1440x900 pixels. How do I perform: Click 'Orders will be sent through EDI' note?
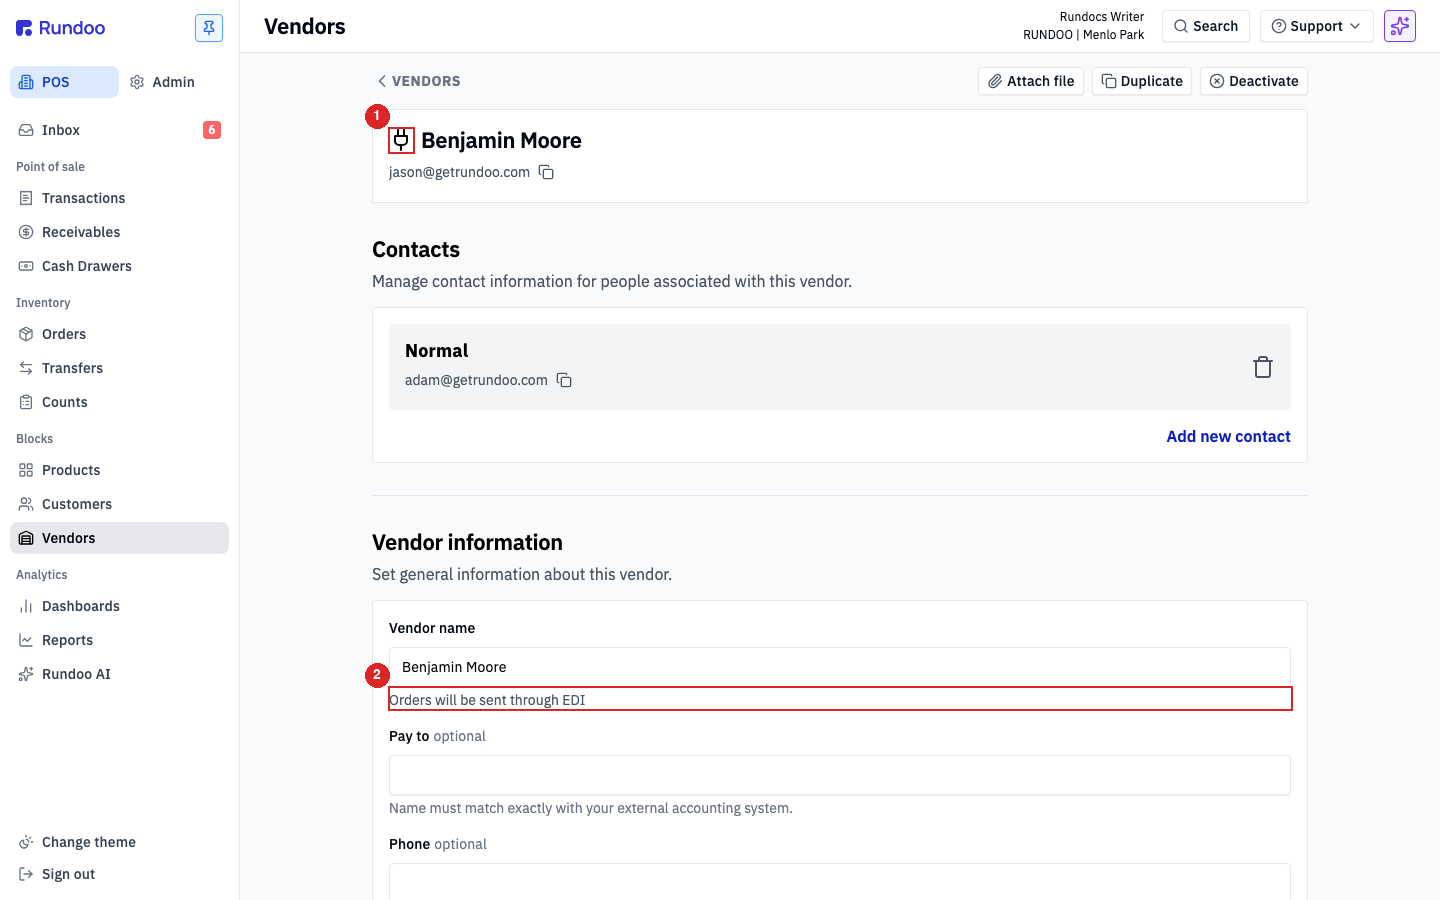pyautogui.click(x=487, y=700)
